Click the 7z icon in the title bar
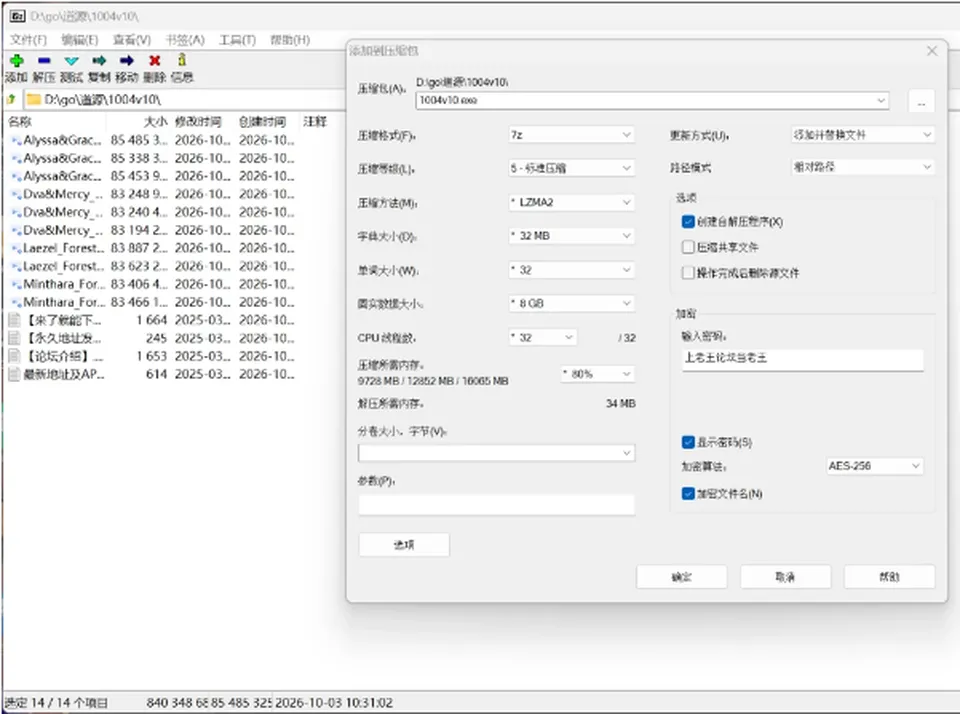This screenshot has width=960, height=714. 18,17
